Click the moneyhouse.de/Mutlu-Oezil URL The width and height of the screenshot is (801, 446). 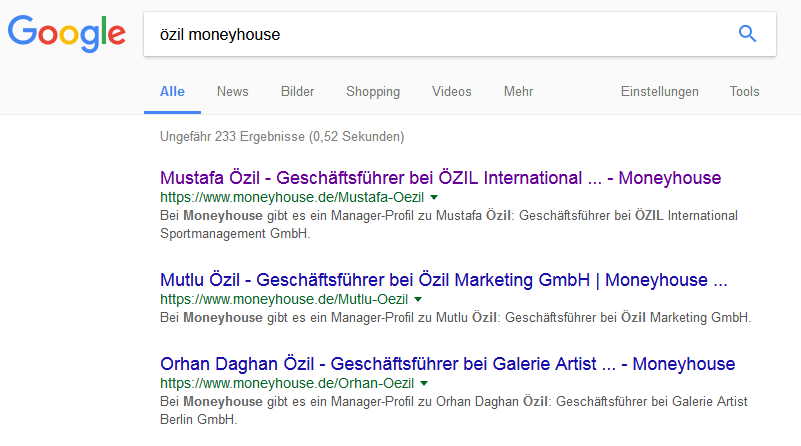tap(284, 299)
